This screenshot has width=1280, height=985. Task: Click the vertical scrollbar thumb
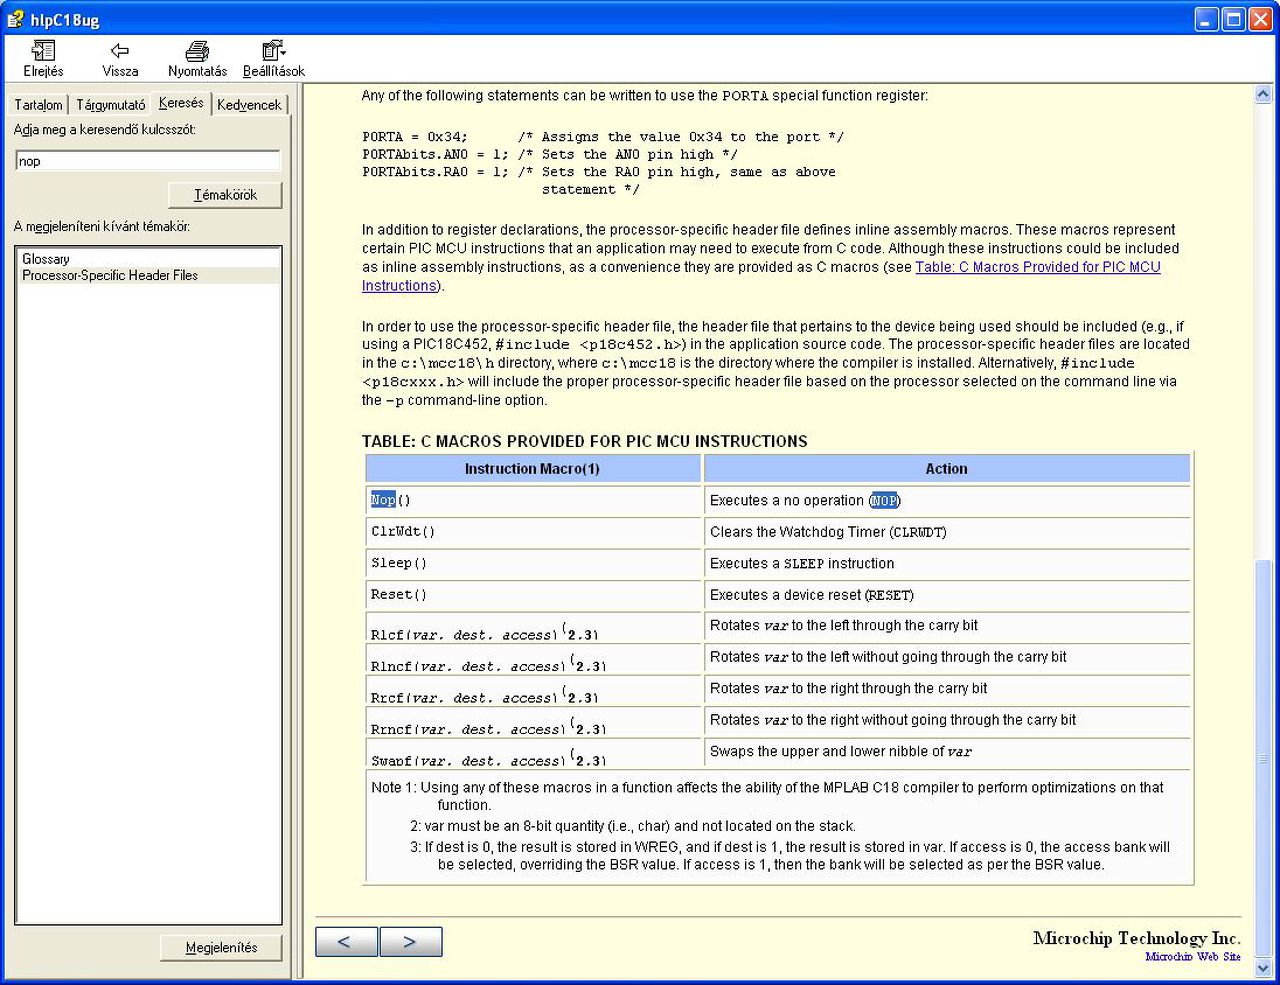click(1262, 759)
